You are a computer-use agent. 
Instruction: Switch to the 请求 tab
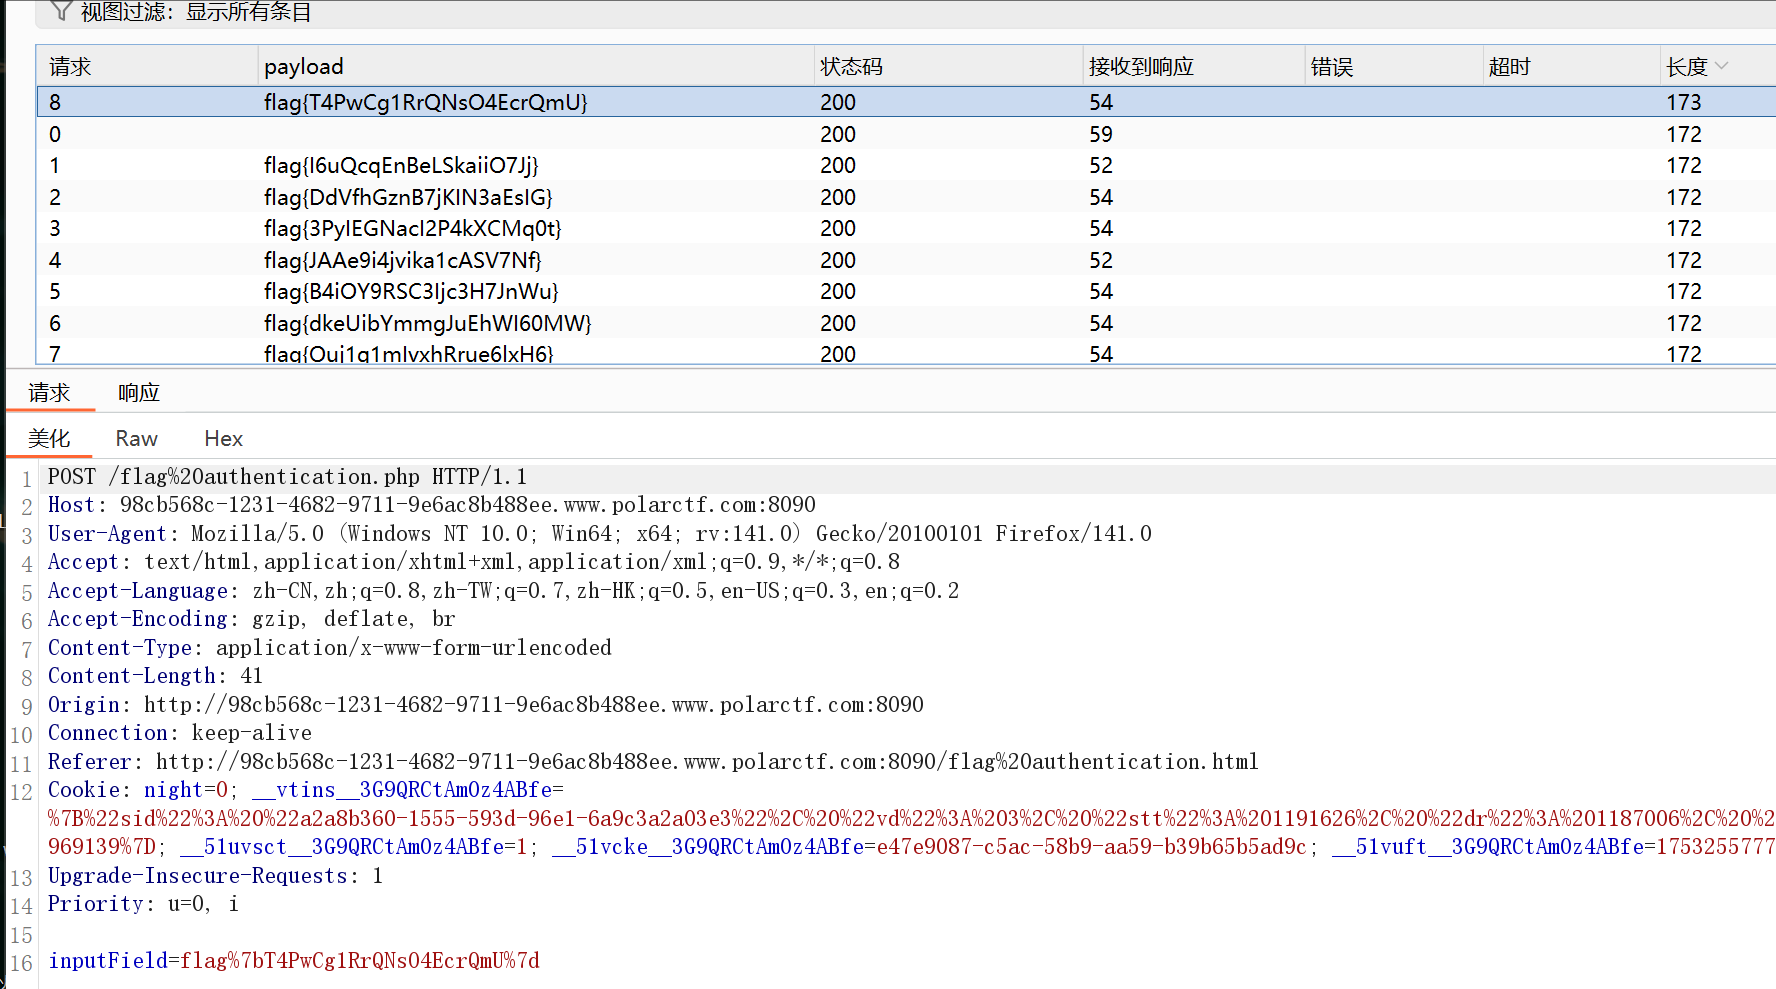[50, 393]
